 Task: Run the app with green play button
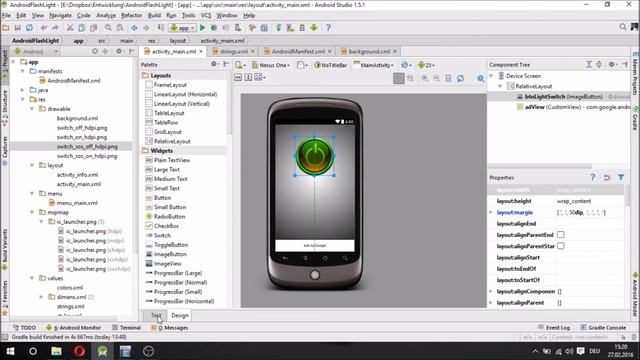(x=202, y=28)
